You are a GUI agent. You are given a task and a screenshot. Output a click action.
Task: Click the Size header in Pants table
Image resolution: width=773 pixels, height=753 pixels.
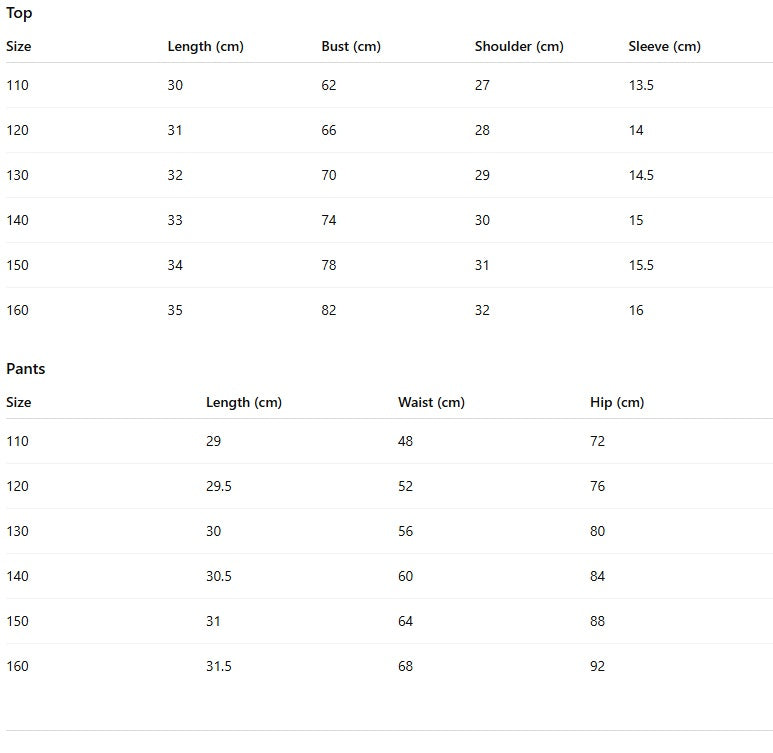[19, 402]
